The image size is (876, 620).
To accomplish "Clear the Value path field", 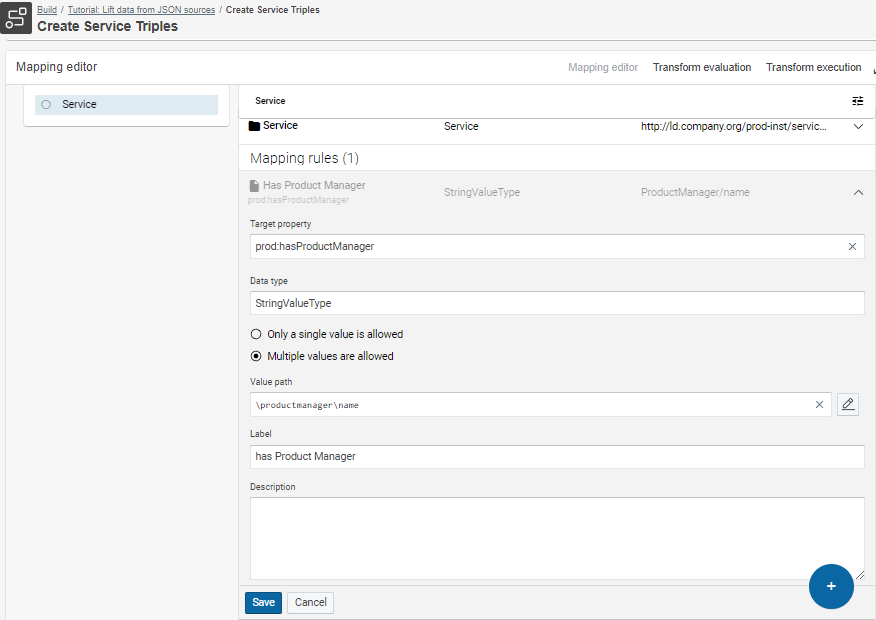I will (x=819, y=405).
